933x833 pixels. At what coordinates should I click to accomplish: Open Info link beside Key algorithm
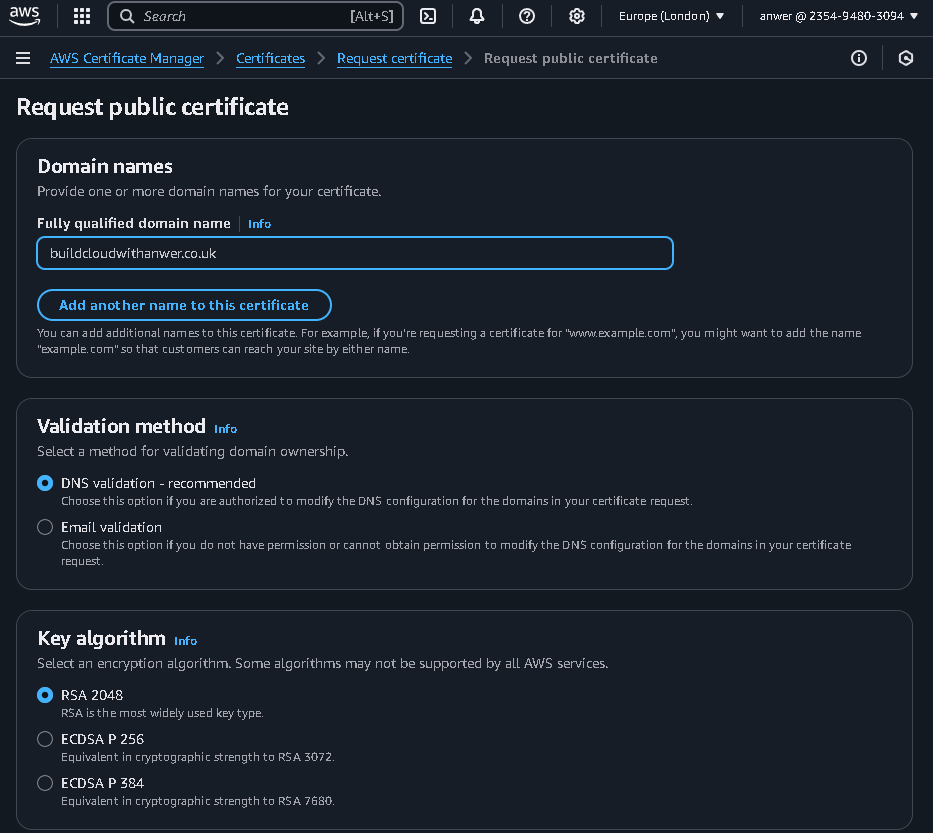186,641
